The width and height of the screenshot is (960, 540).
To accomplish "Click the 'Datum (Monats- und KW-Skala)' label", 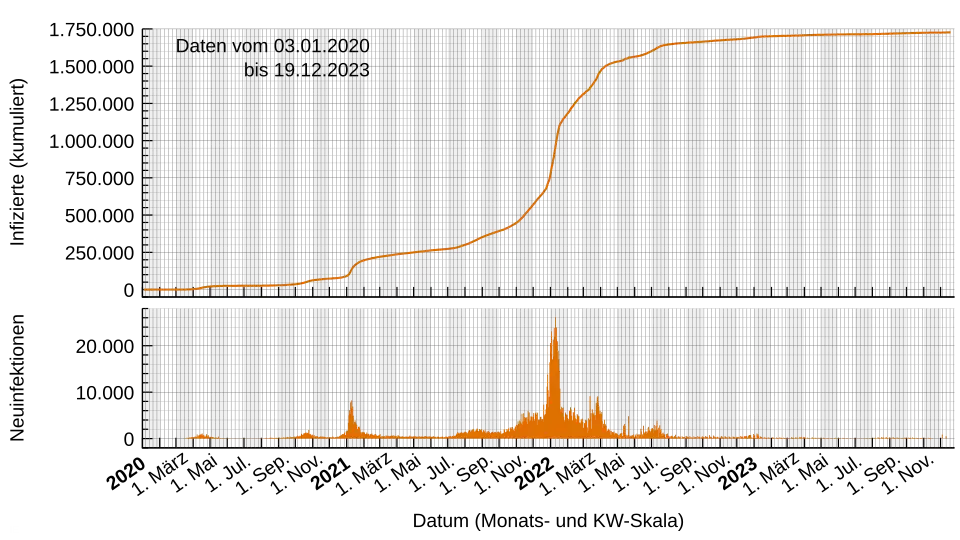I will [548, 521].
